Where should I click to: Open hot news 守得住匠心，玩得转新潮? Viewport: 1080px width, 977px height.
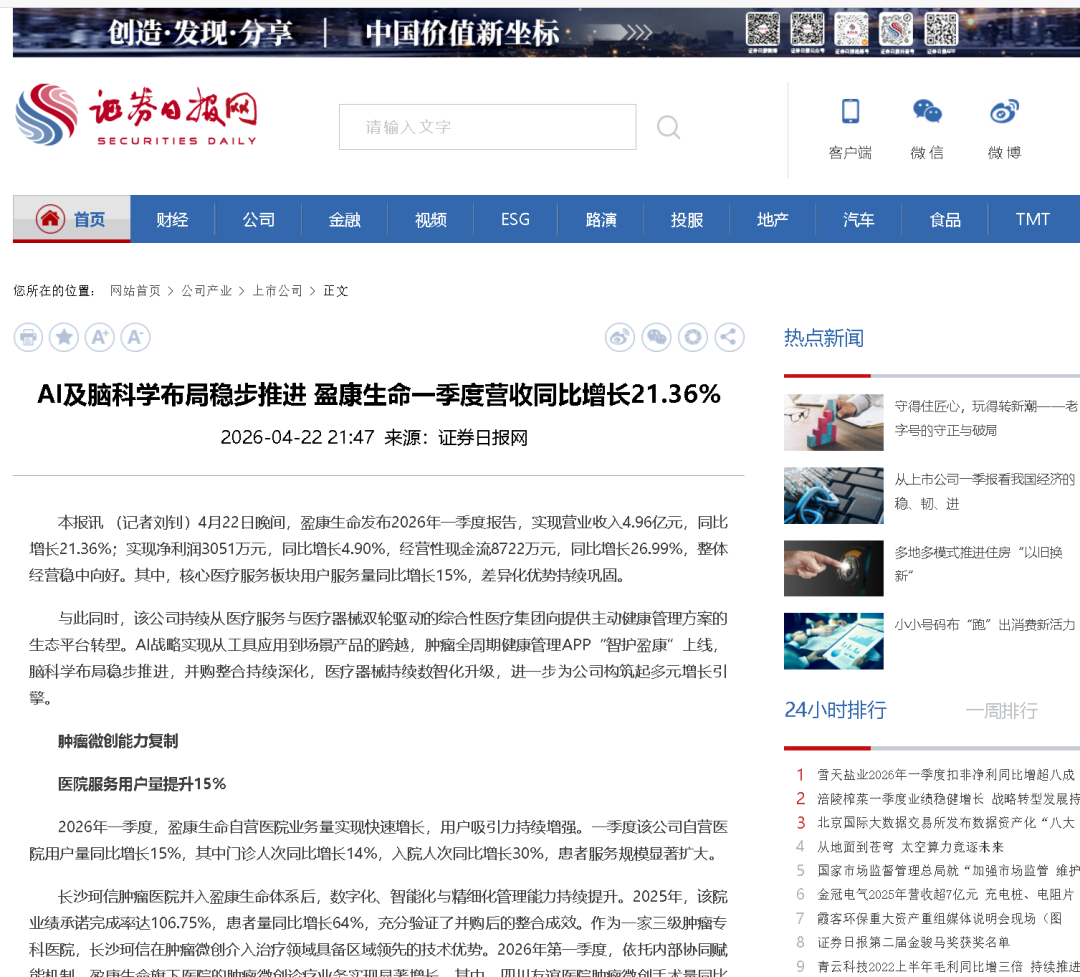tap(986, 418)
